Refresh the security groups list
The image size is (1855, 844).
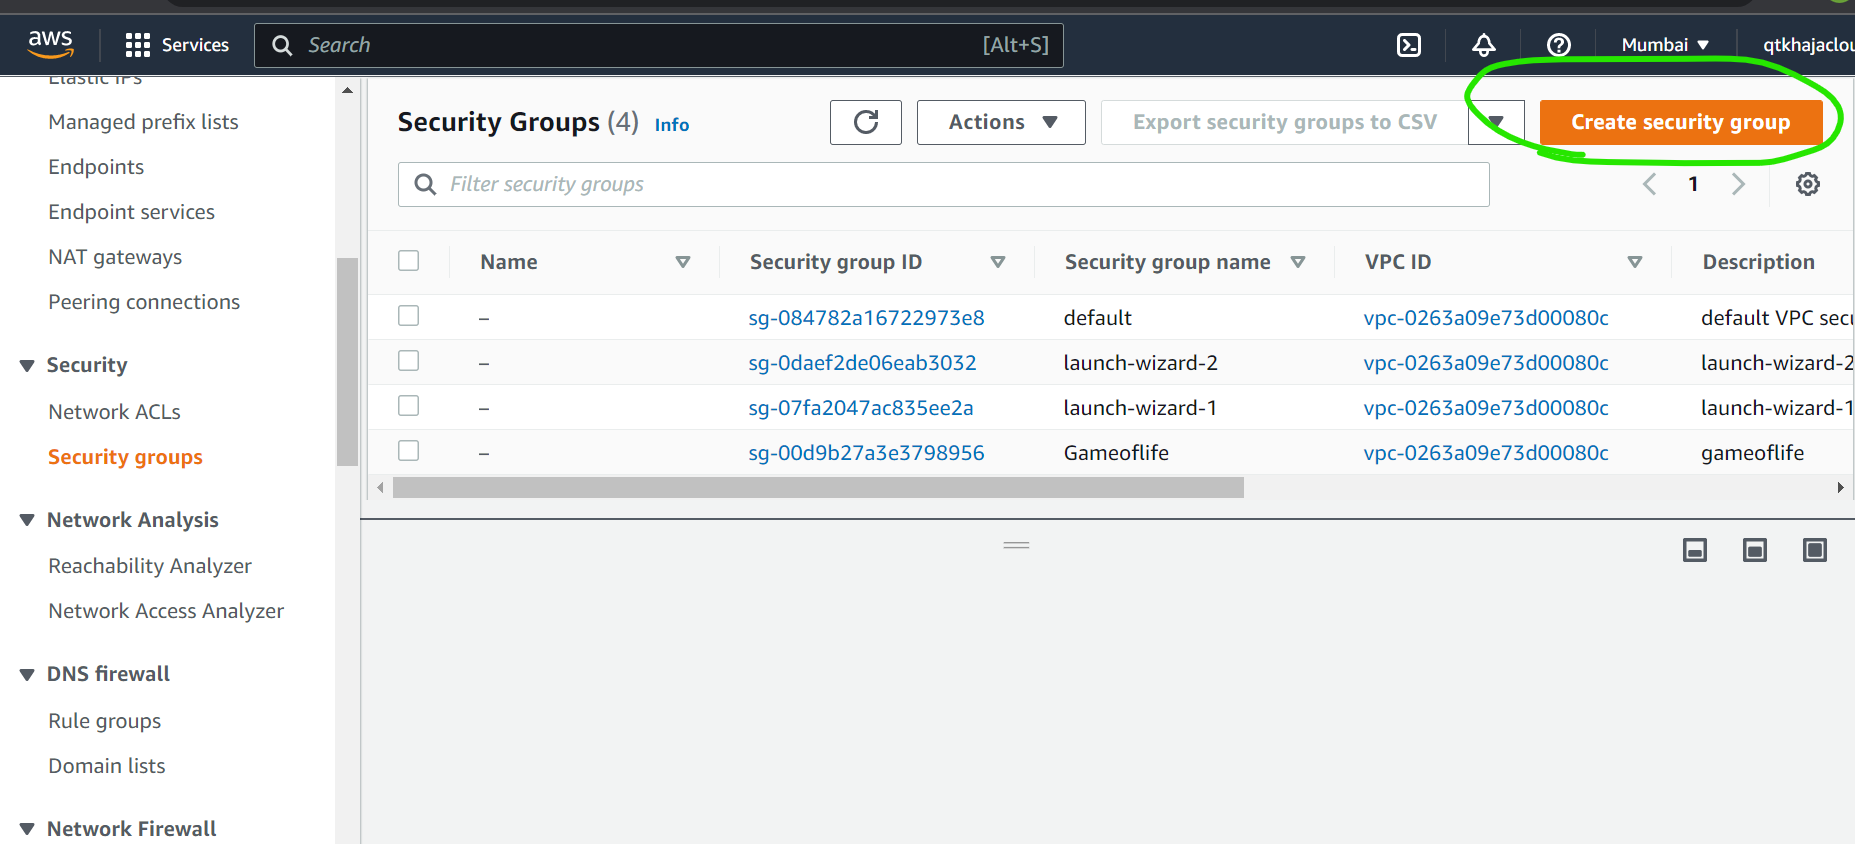[x=866, y=122]
